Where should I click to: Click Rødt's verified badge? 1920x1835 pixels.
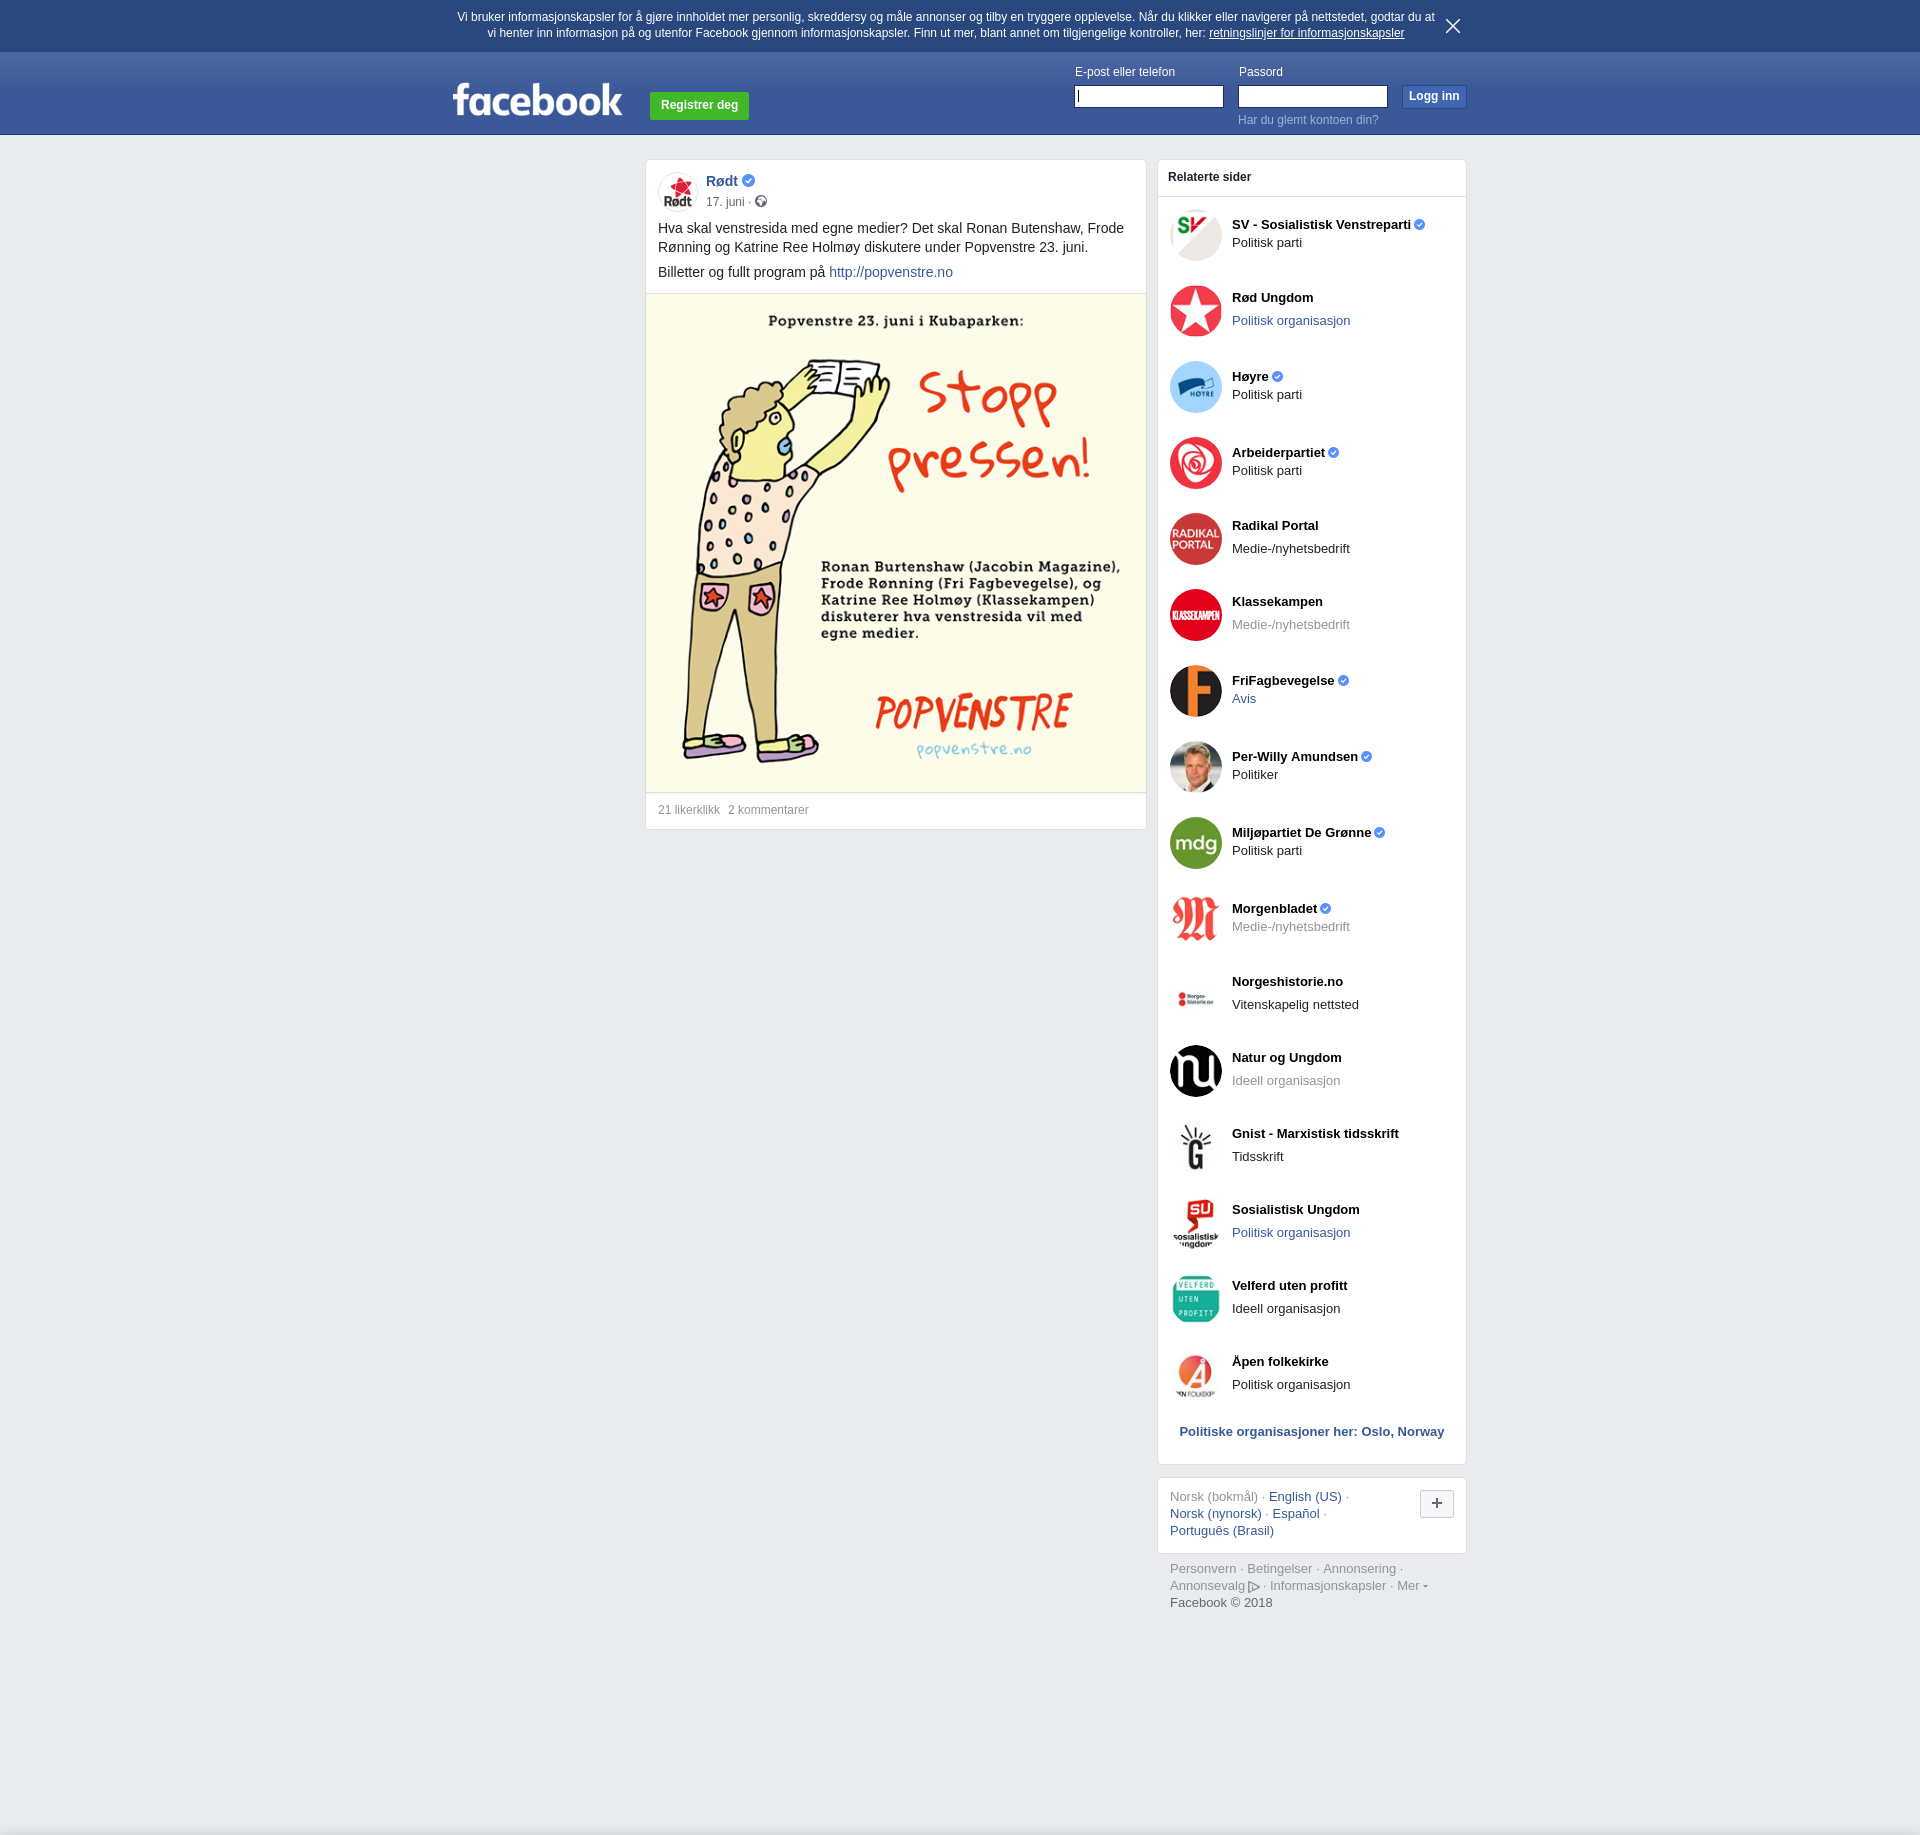coord(749,181)
